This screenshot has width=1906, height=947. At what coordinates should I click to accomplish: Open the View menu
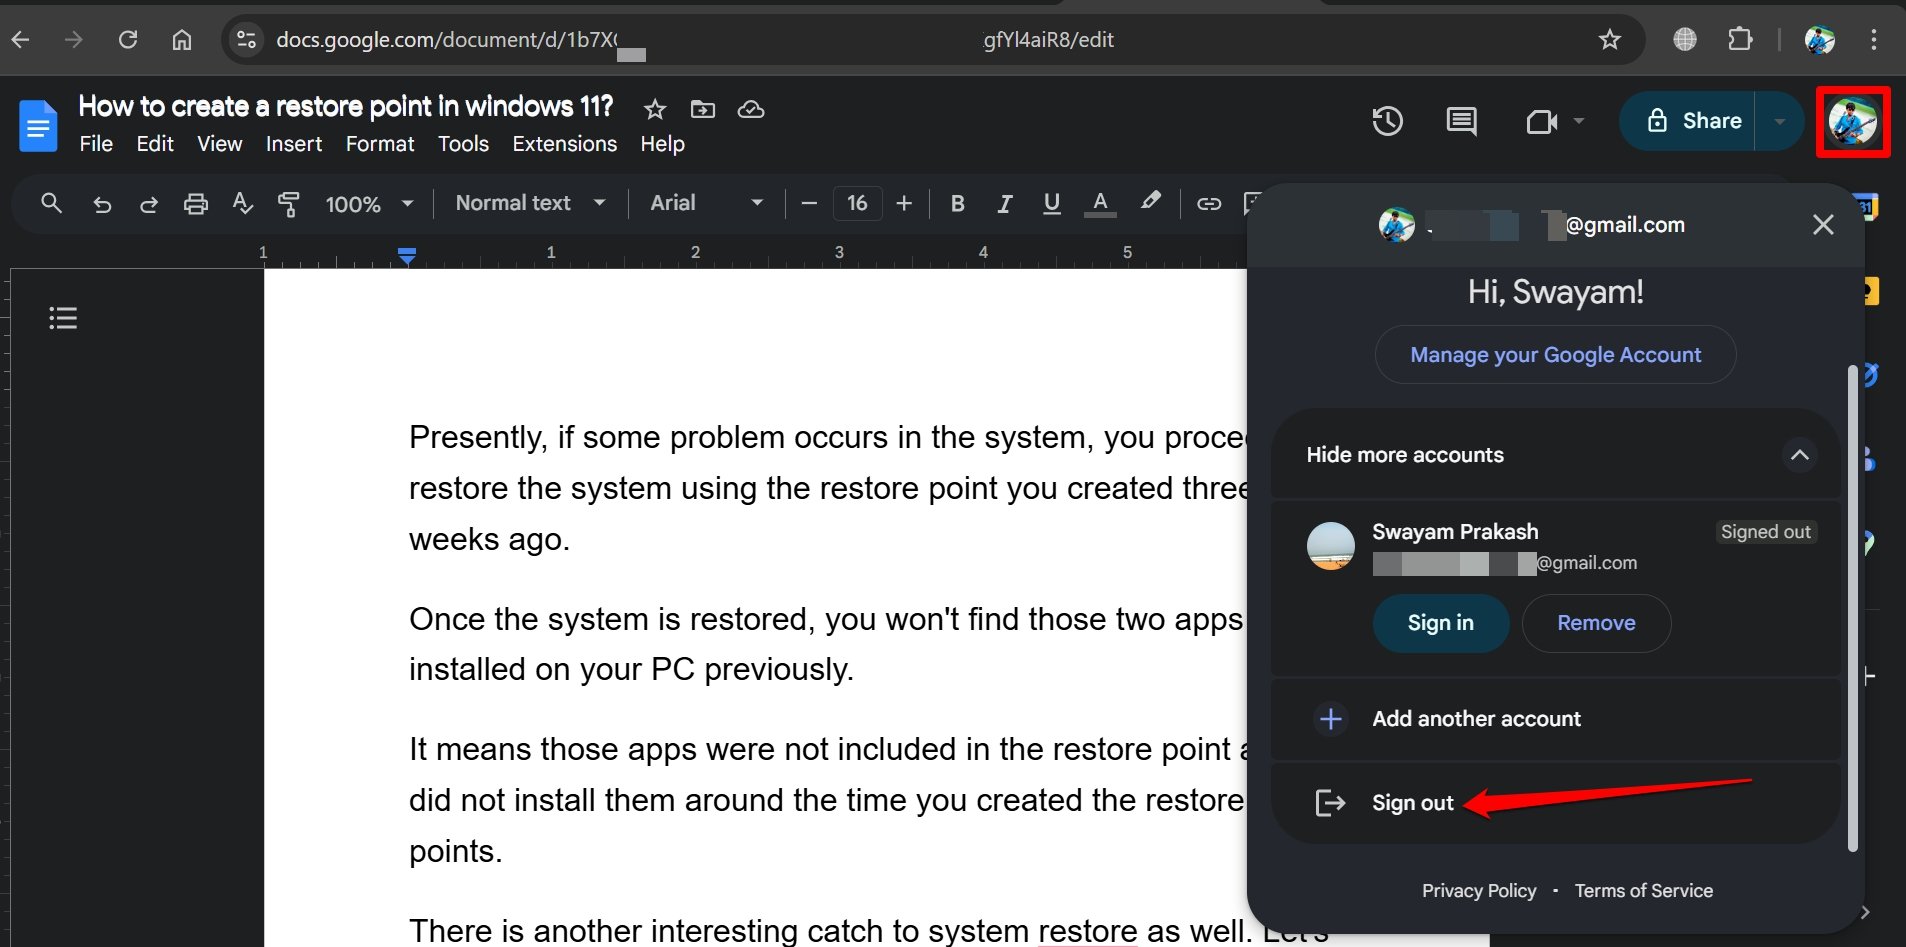point(219,144)
